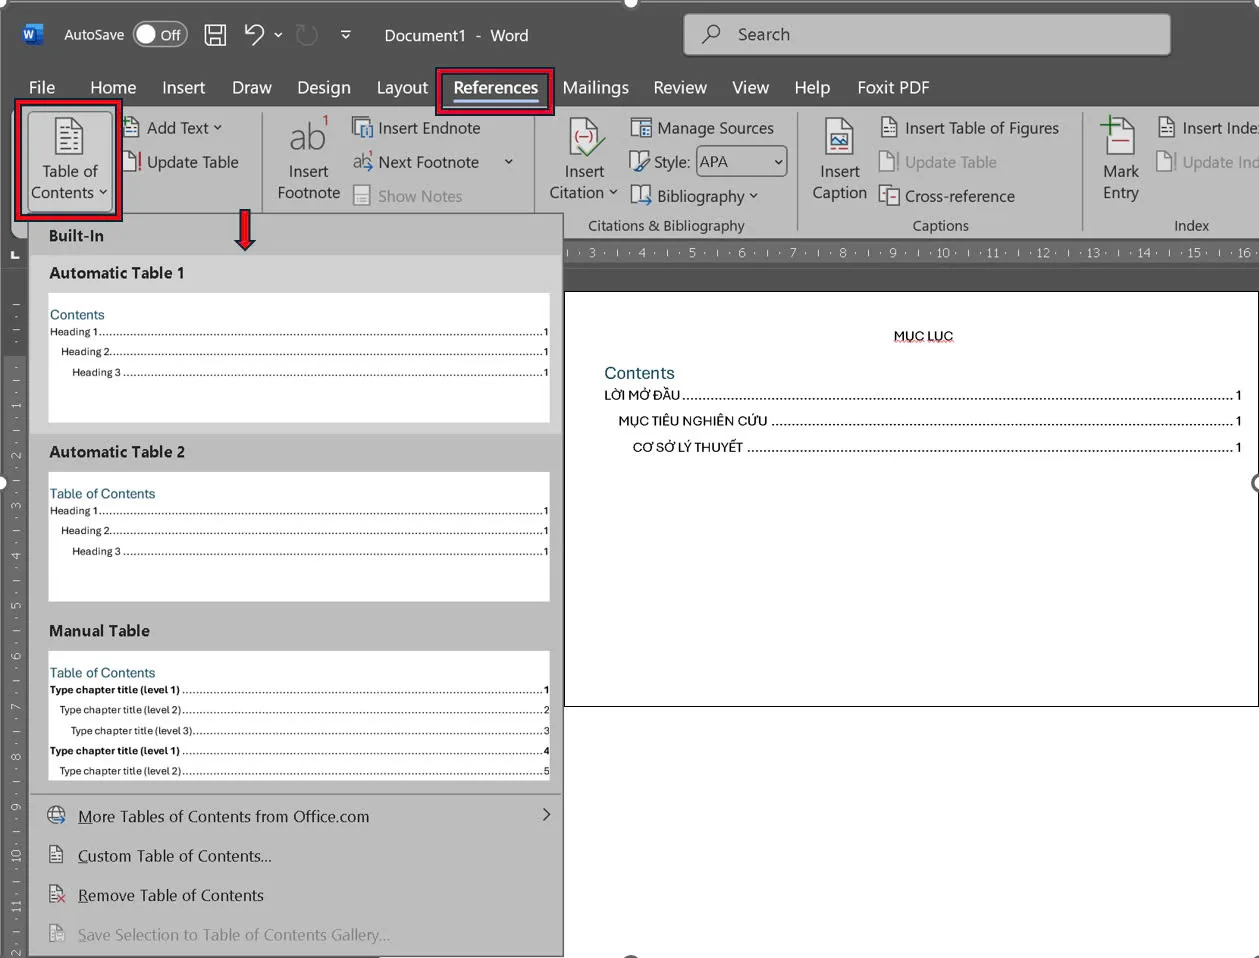Click the tab selector at ruler corner
This screenshot has height=958, width=1259.
coord(14,256)
